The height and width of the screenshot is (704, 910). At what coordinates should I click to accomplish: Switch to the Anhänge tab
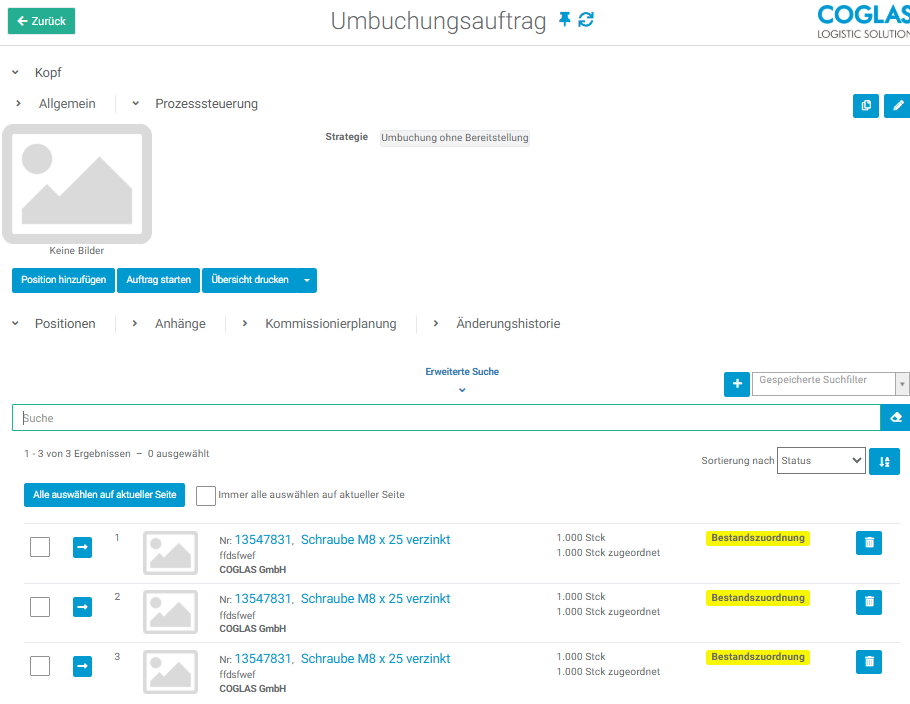tap(180, 324)
